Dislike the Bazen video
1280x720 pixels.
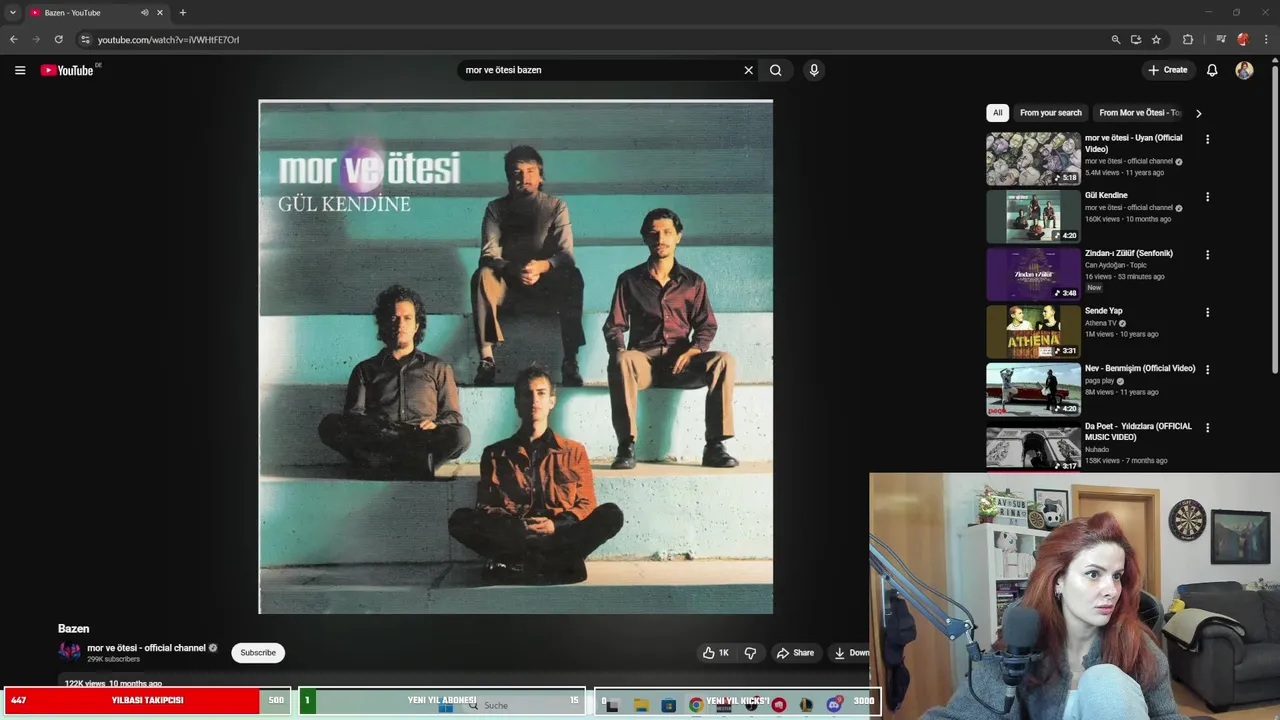(x=750, y=653)
